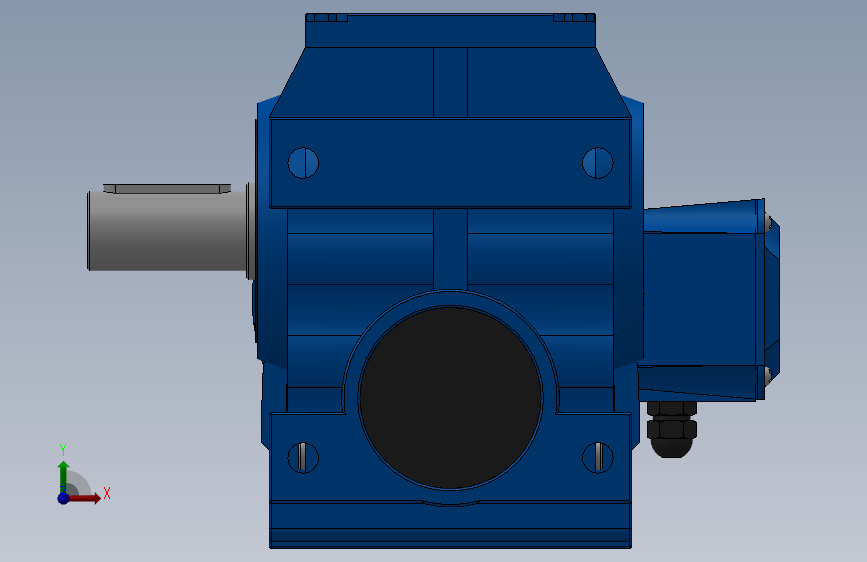Screen dimensions: 867x562
Task: Click the red X axis arrow of triad
Action: pyautogui.click(x=84, y=498)
